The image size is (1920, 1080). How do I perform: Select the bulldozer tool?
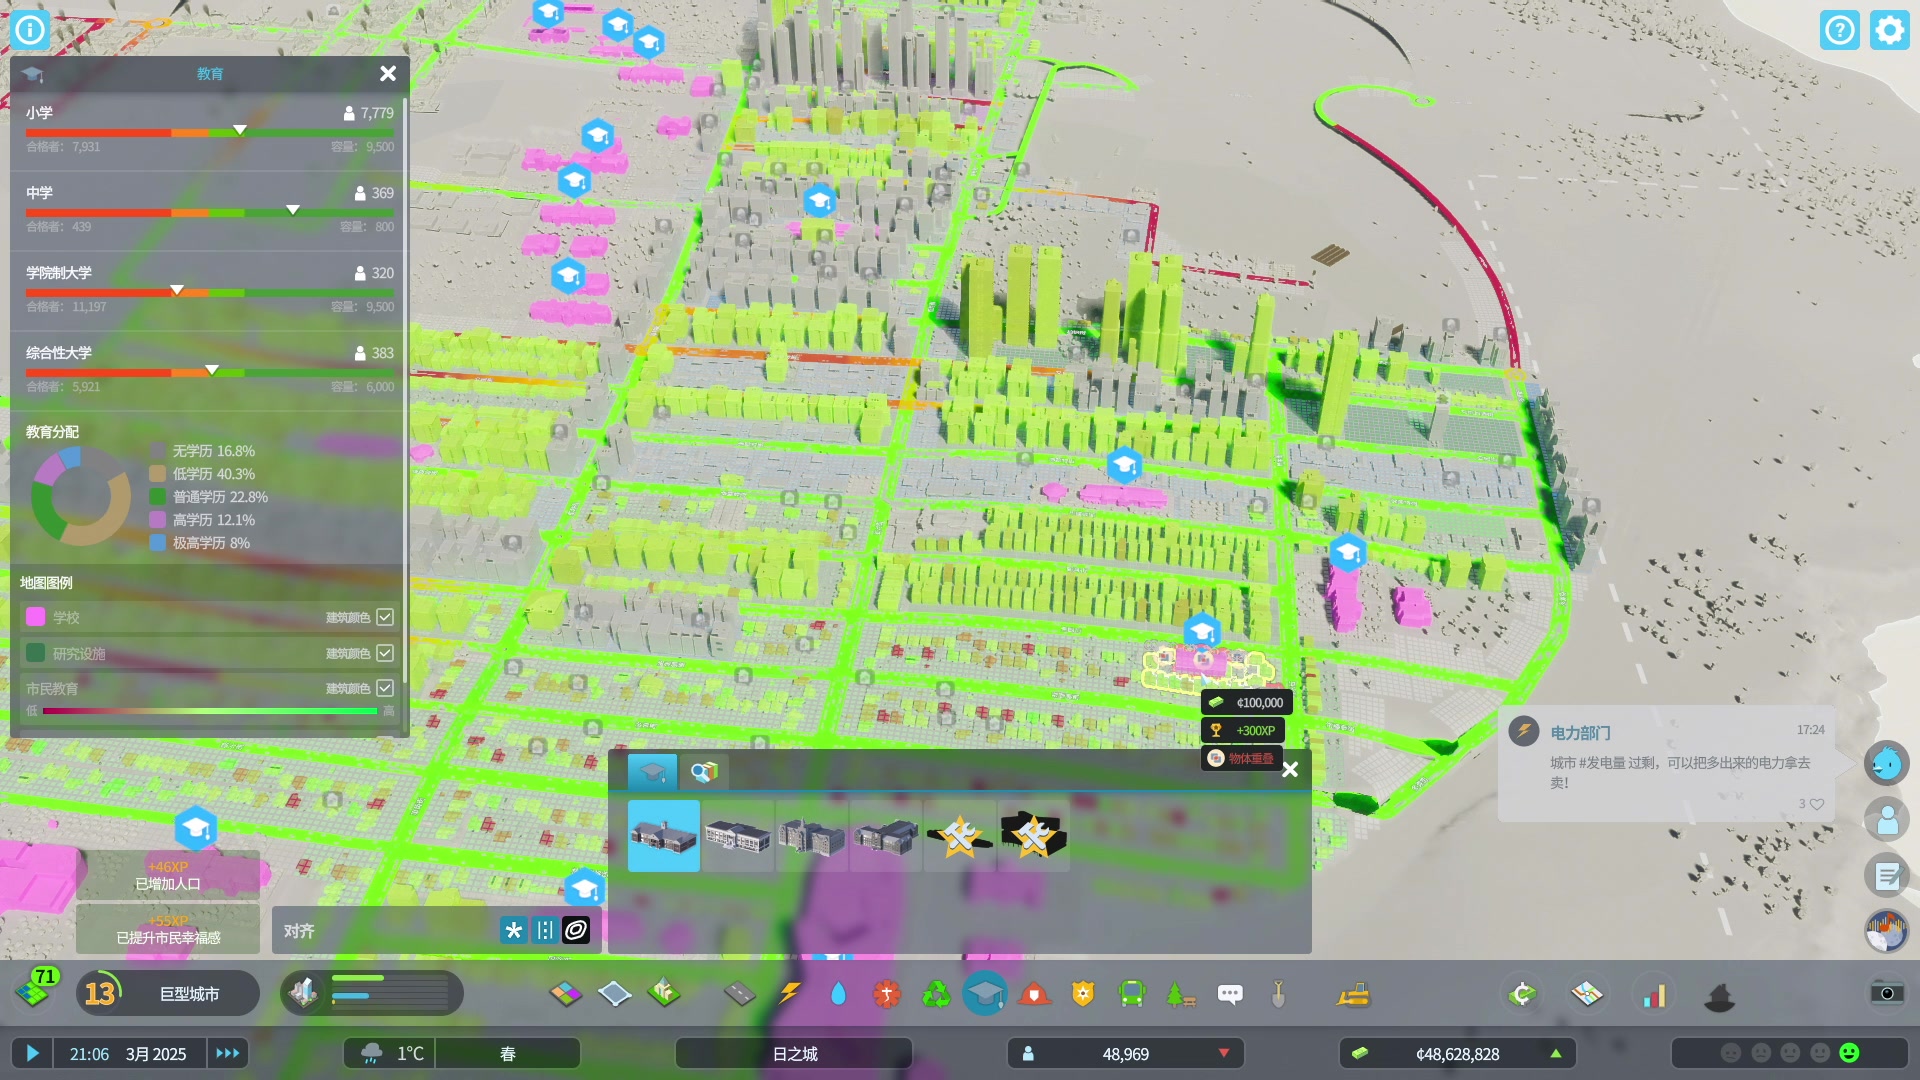click(x=1353, y=994)
